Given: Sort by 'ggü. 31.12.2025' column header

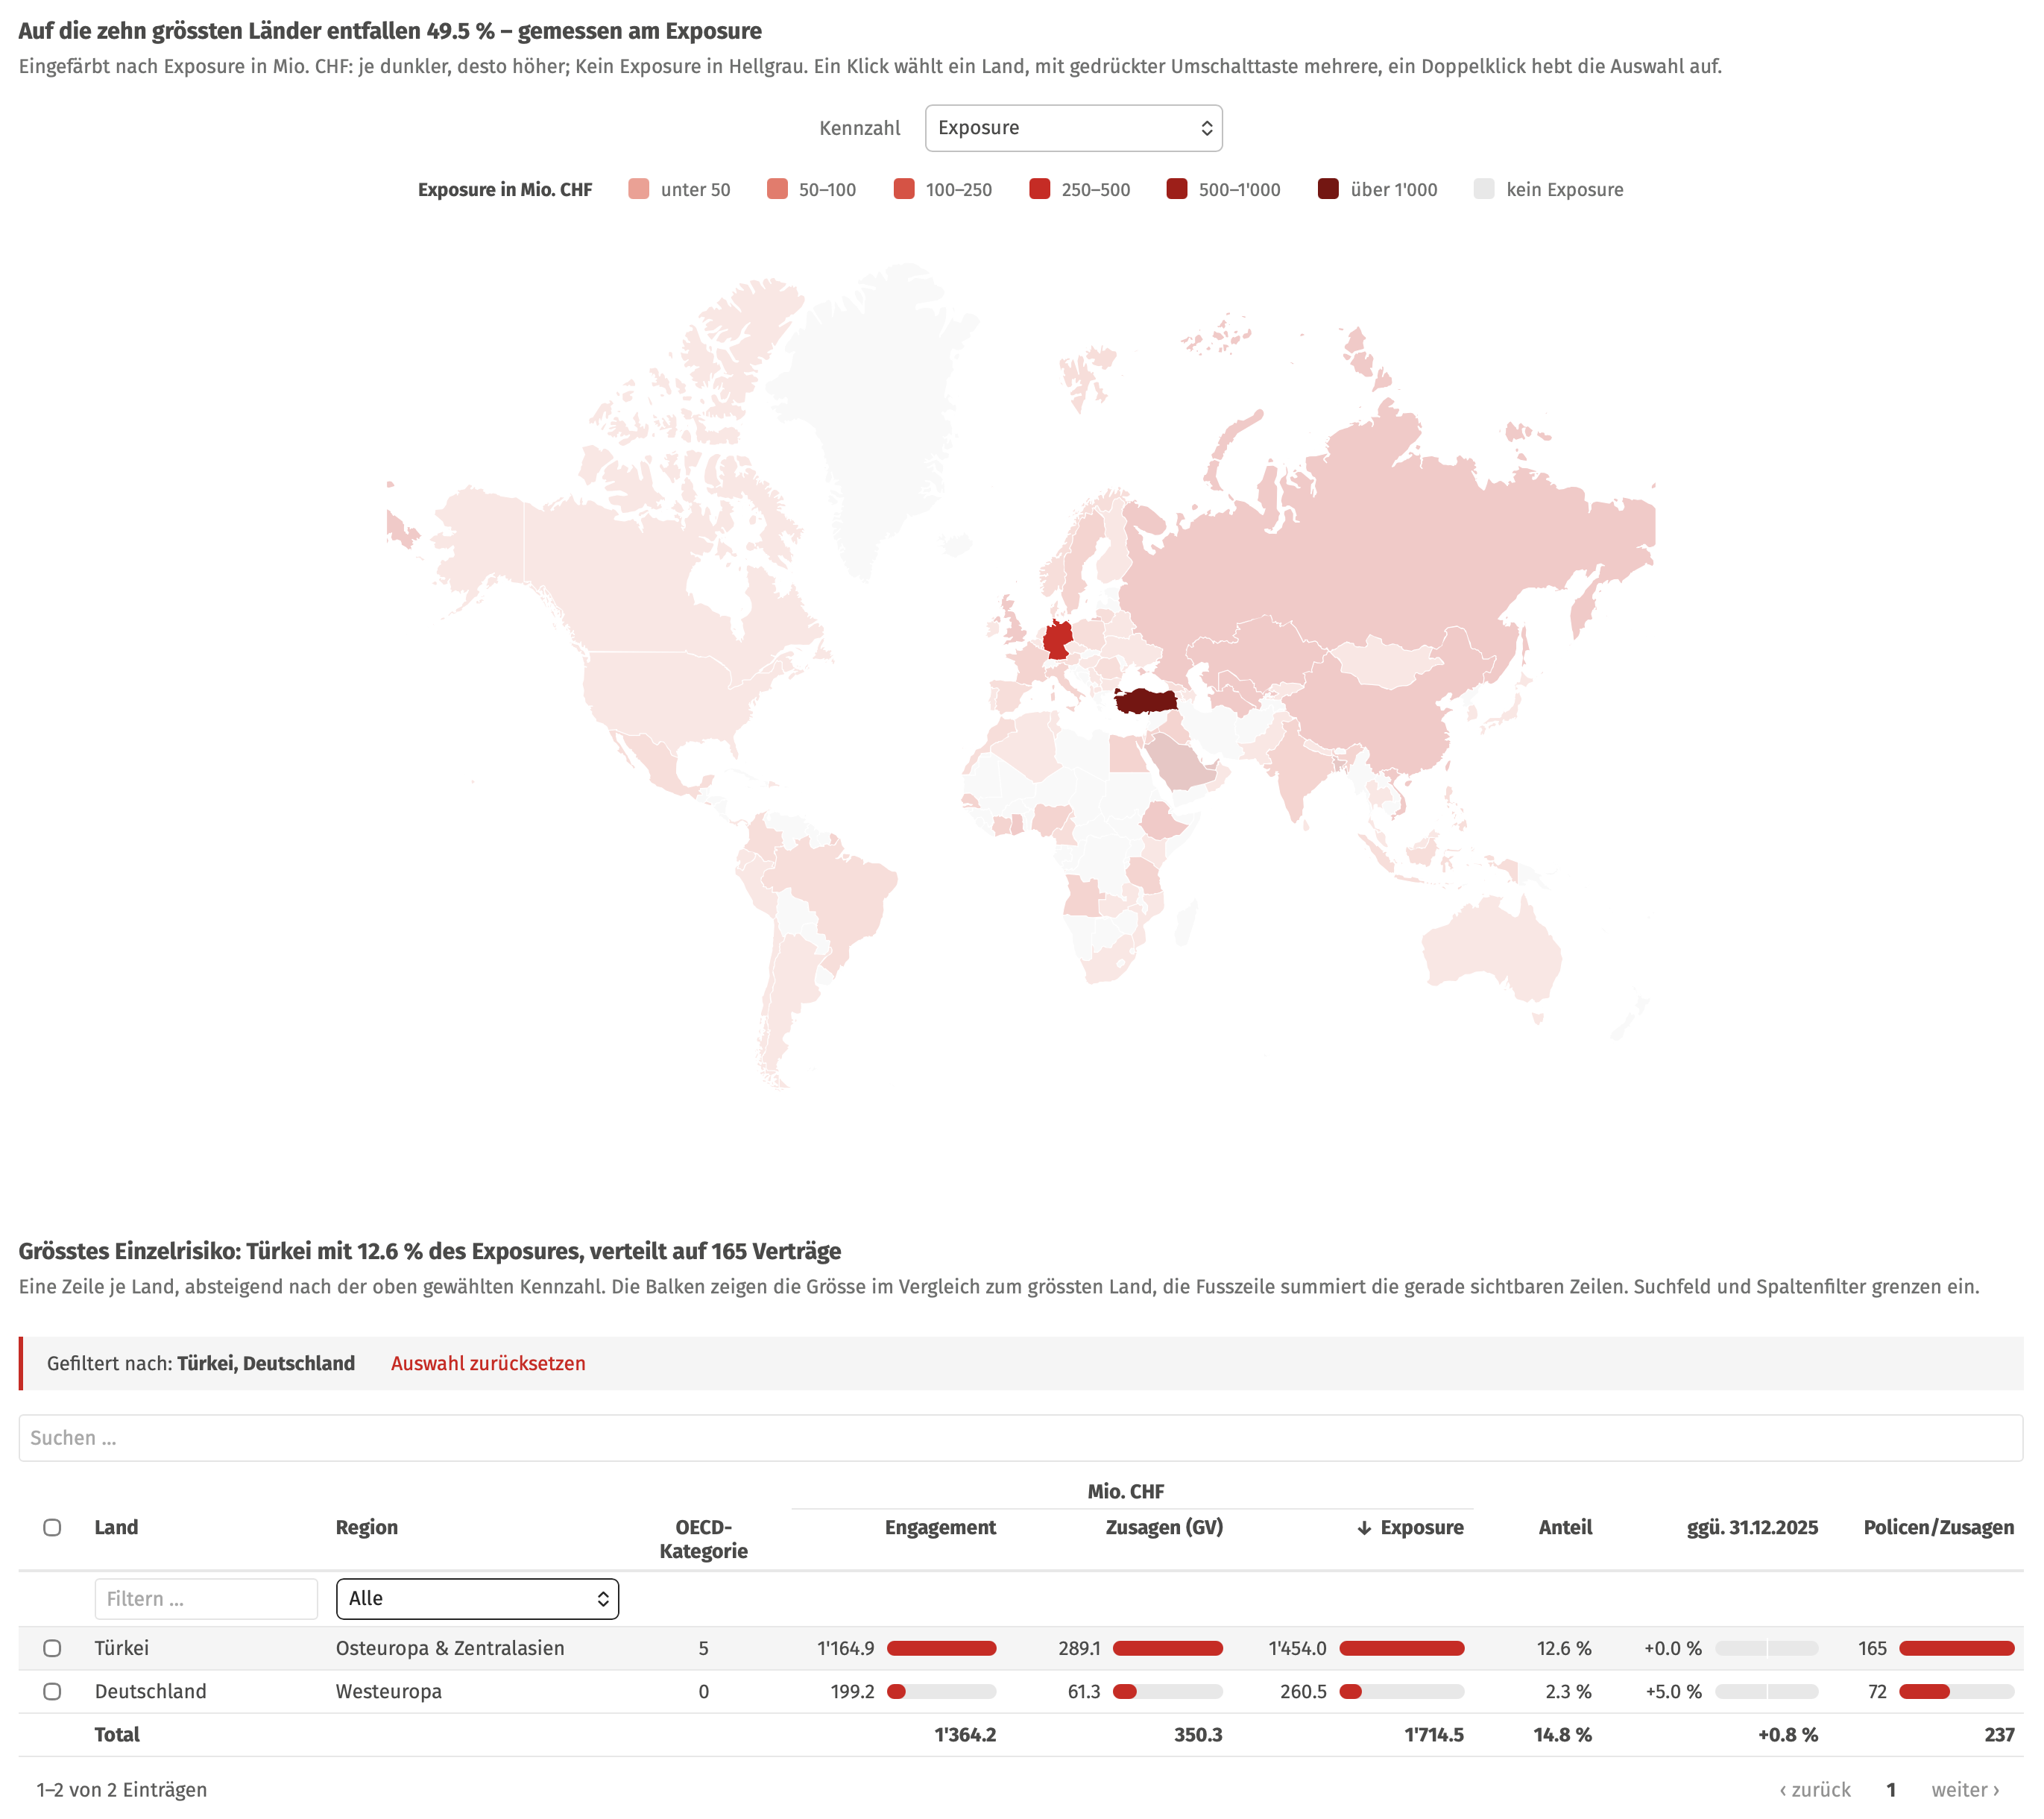Looking at the screenshot, I should tap(1752, 1527).
